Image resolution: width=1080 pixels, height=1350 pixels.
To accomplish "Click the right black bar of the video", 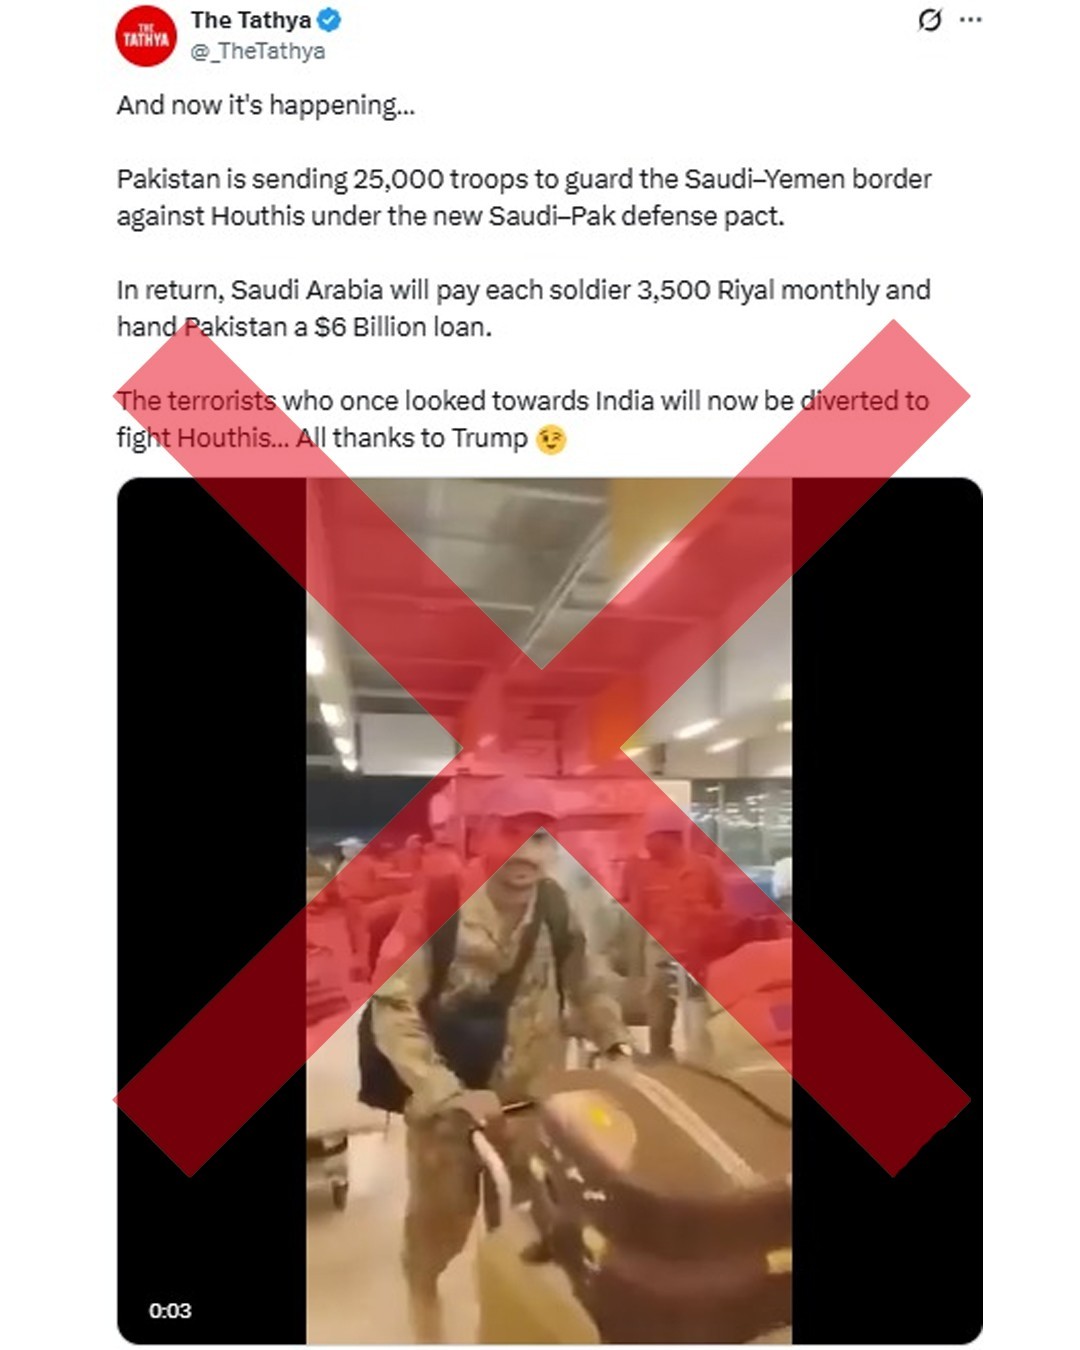I will pyautogui.click(x=887, y=911).
